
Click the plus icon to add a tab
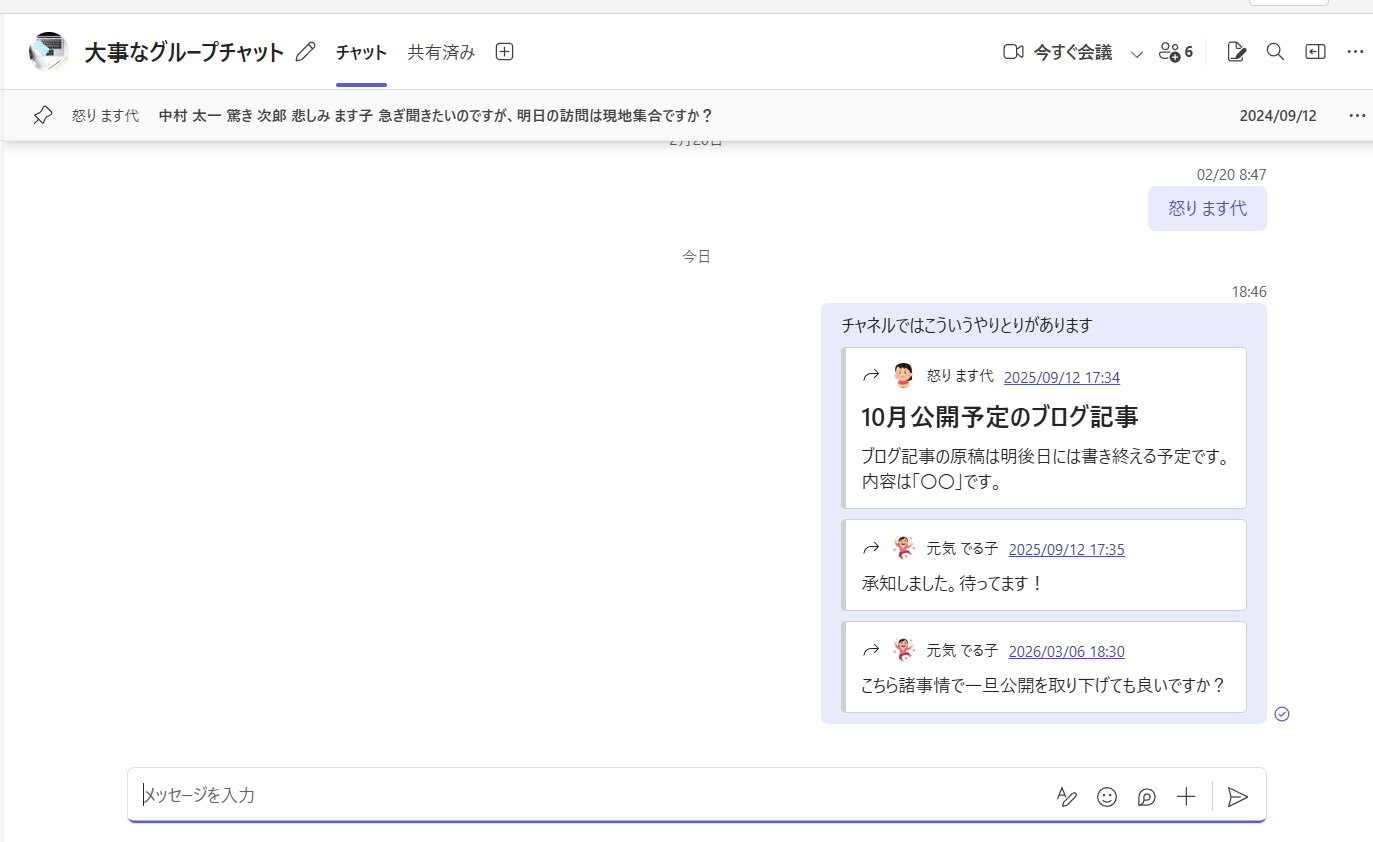[504, 52]
